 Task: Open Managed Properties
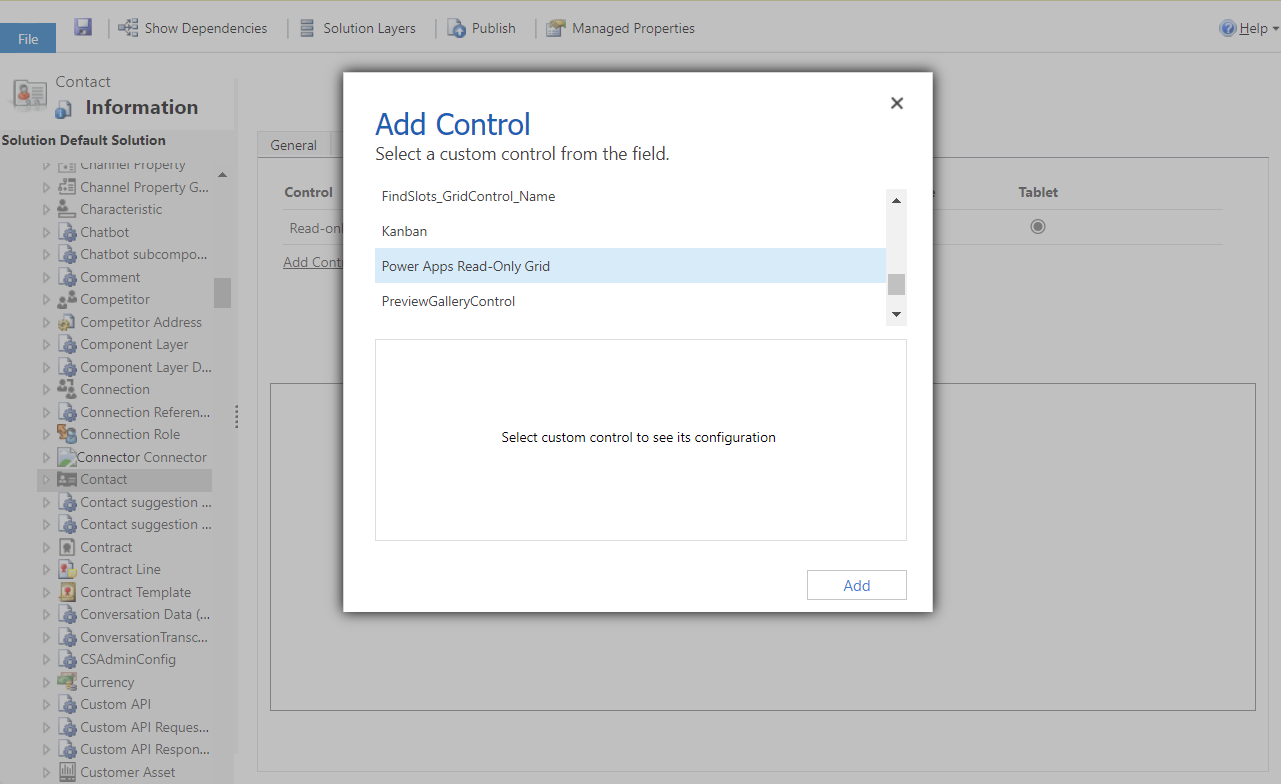tap(620, 28)
